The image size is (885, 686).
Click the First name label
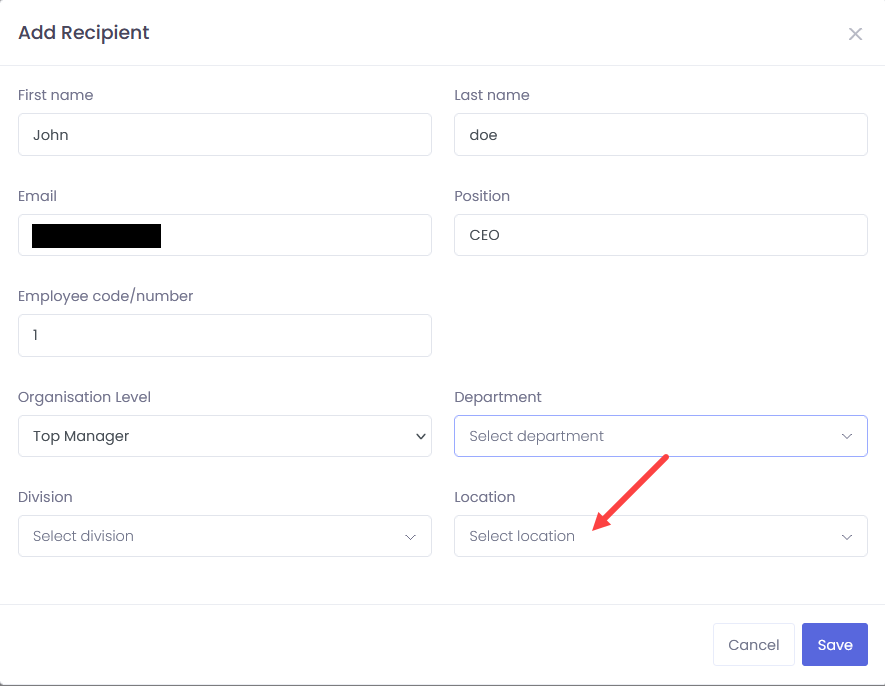[x=55, y=95]
